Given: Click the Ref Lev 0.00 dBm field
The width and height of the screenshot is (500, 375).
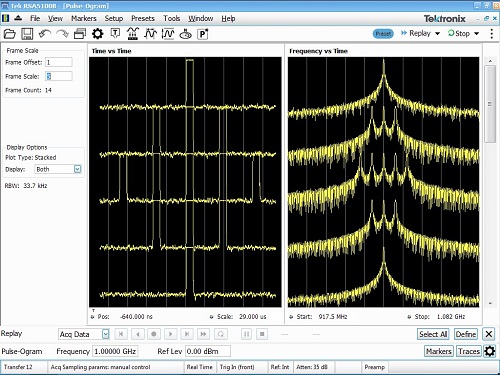Looking at the screenshot, I should click(208, 351).
